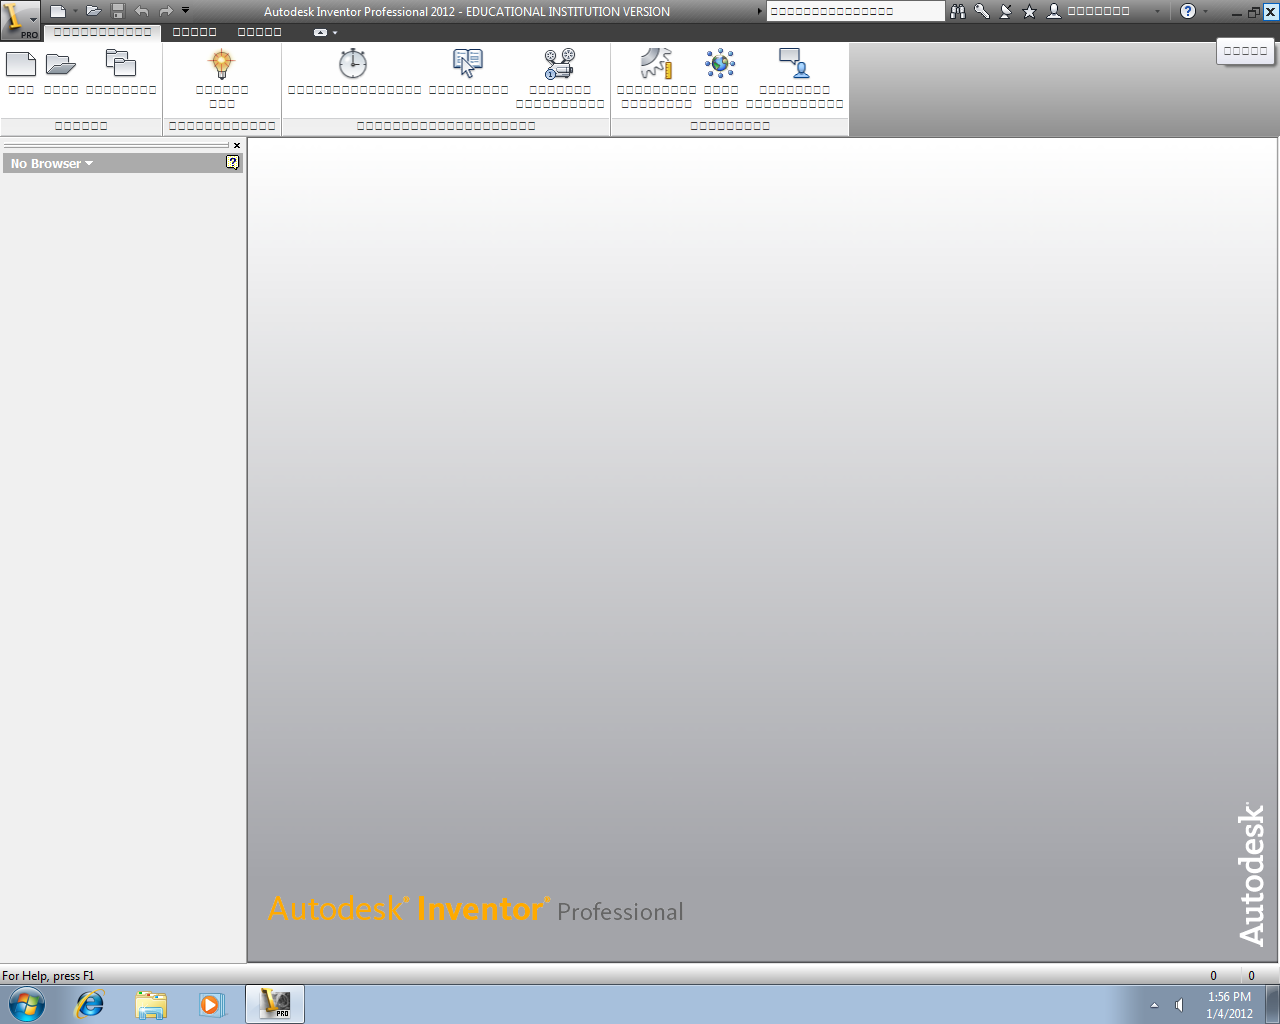
Task: Select the third ribbon tab
Action: [x=260, y=32]
